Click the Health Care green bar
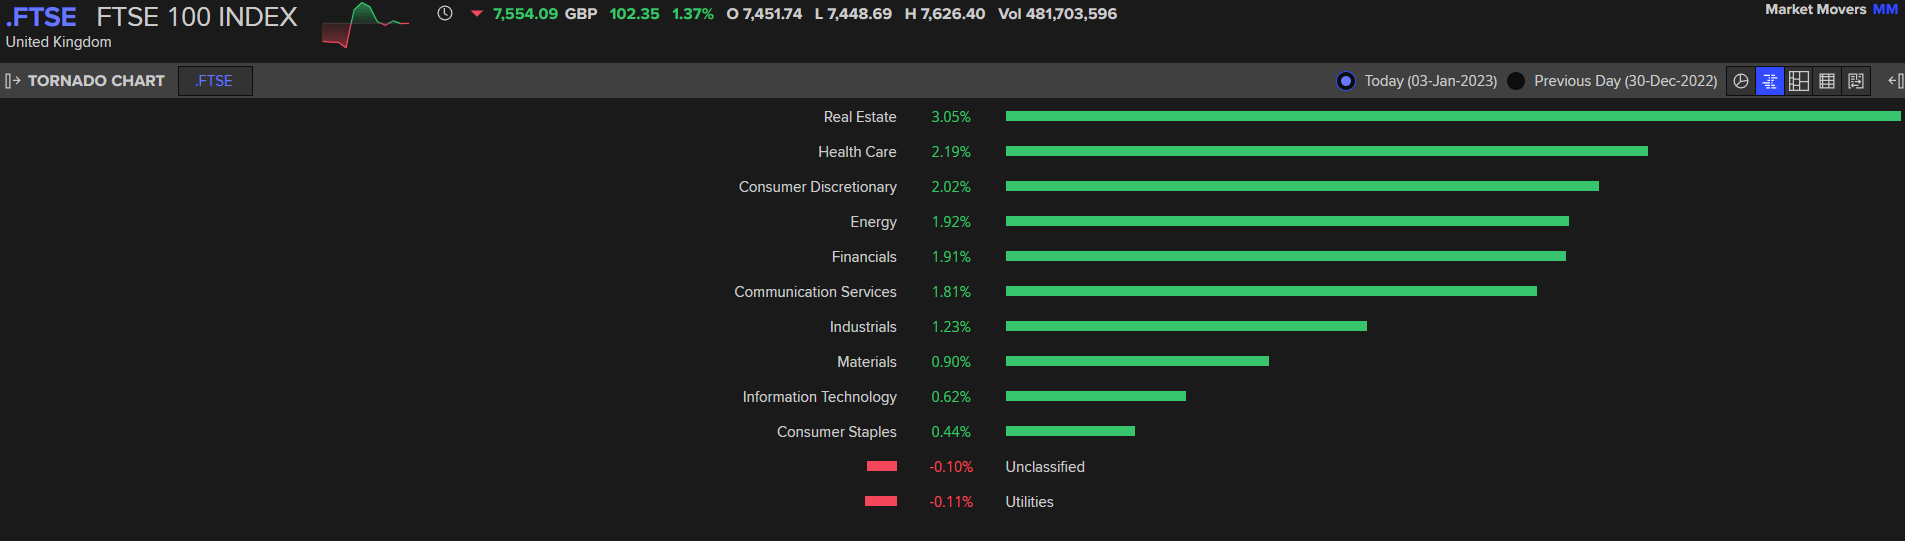This screenshot has height=541, width=1905. click(1327, 151)
